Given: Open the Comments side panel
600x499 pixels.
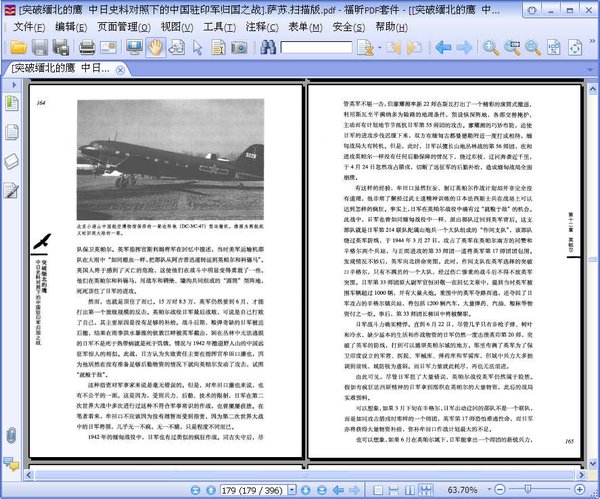Looking at the screenshot, I should pos(11,464).
